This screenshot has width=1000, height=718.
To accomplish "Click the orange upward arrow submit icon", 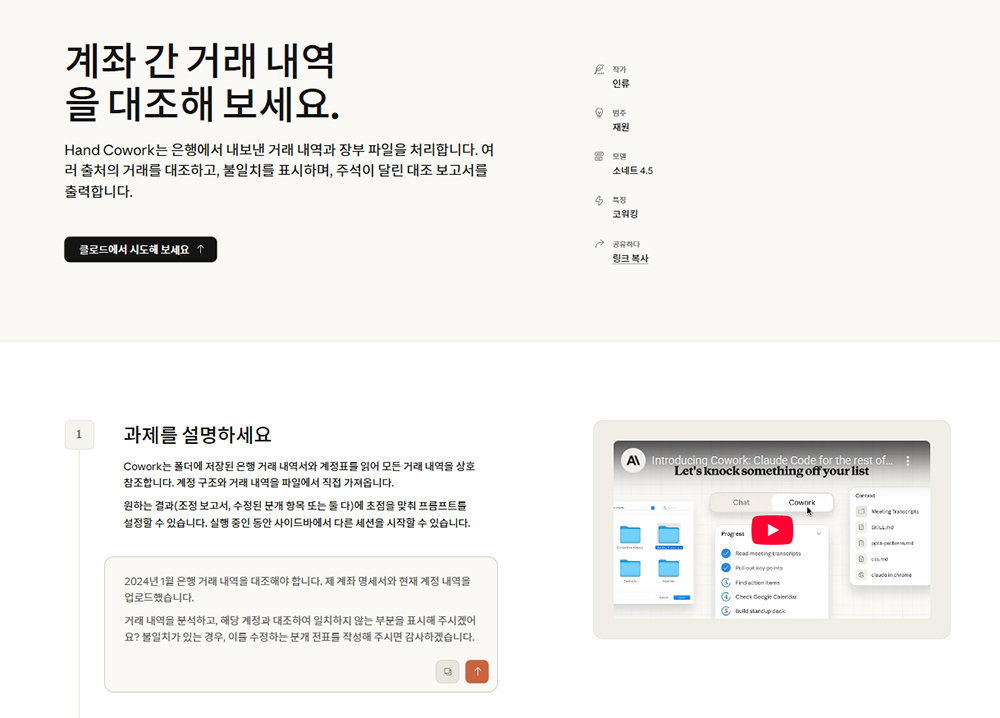I will point(477,671).
